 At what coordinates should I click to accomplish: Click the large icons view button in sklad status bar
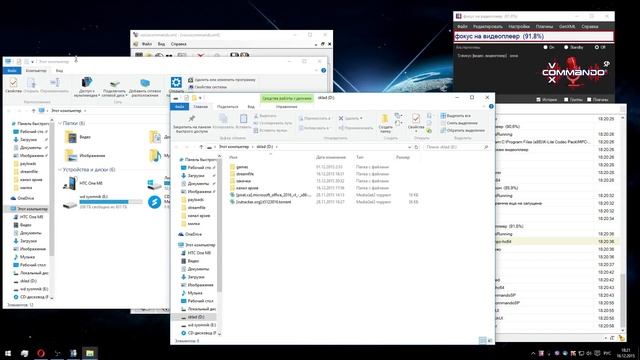pos(490,340)
